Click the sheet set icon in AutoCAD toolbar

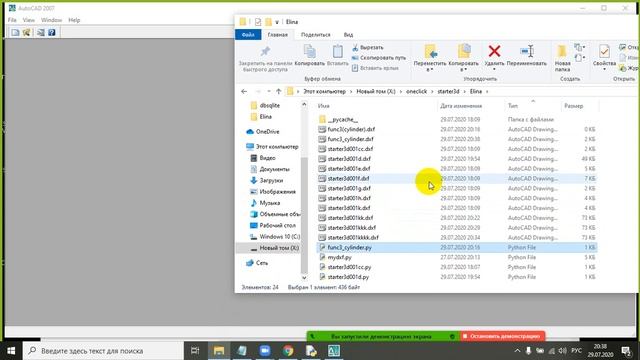40,32
